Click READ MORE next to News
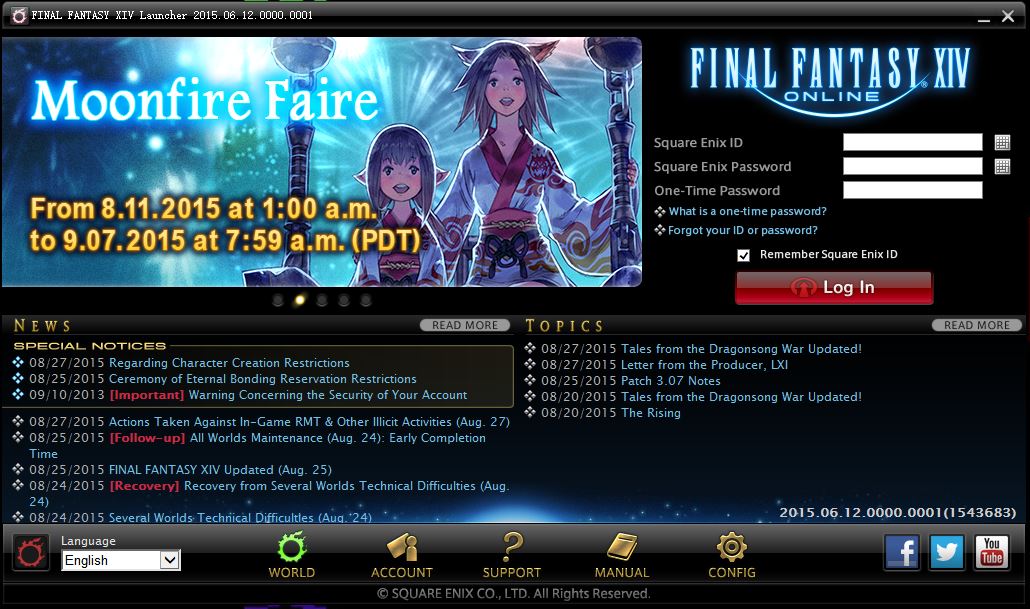 tap(464, 325)
